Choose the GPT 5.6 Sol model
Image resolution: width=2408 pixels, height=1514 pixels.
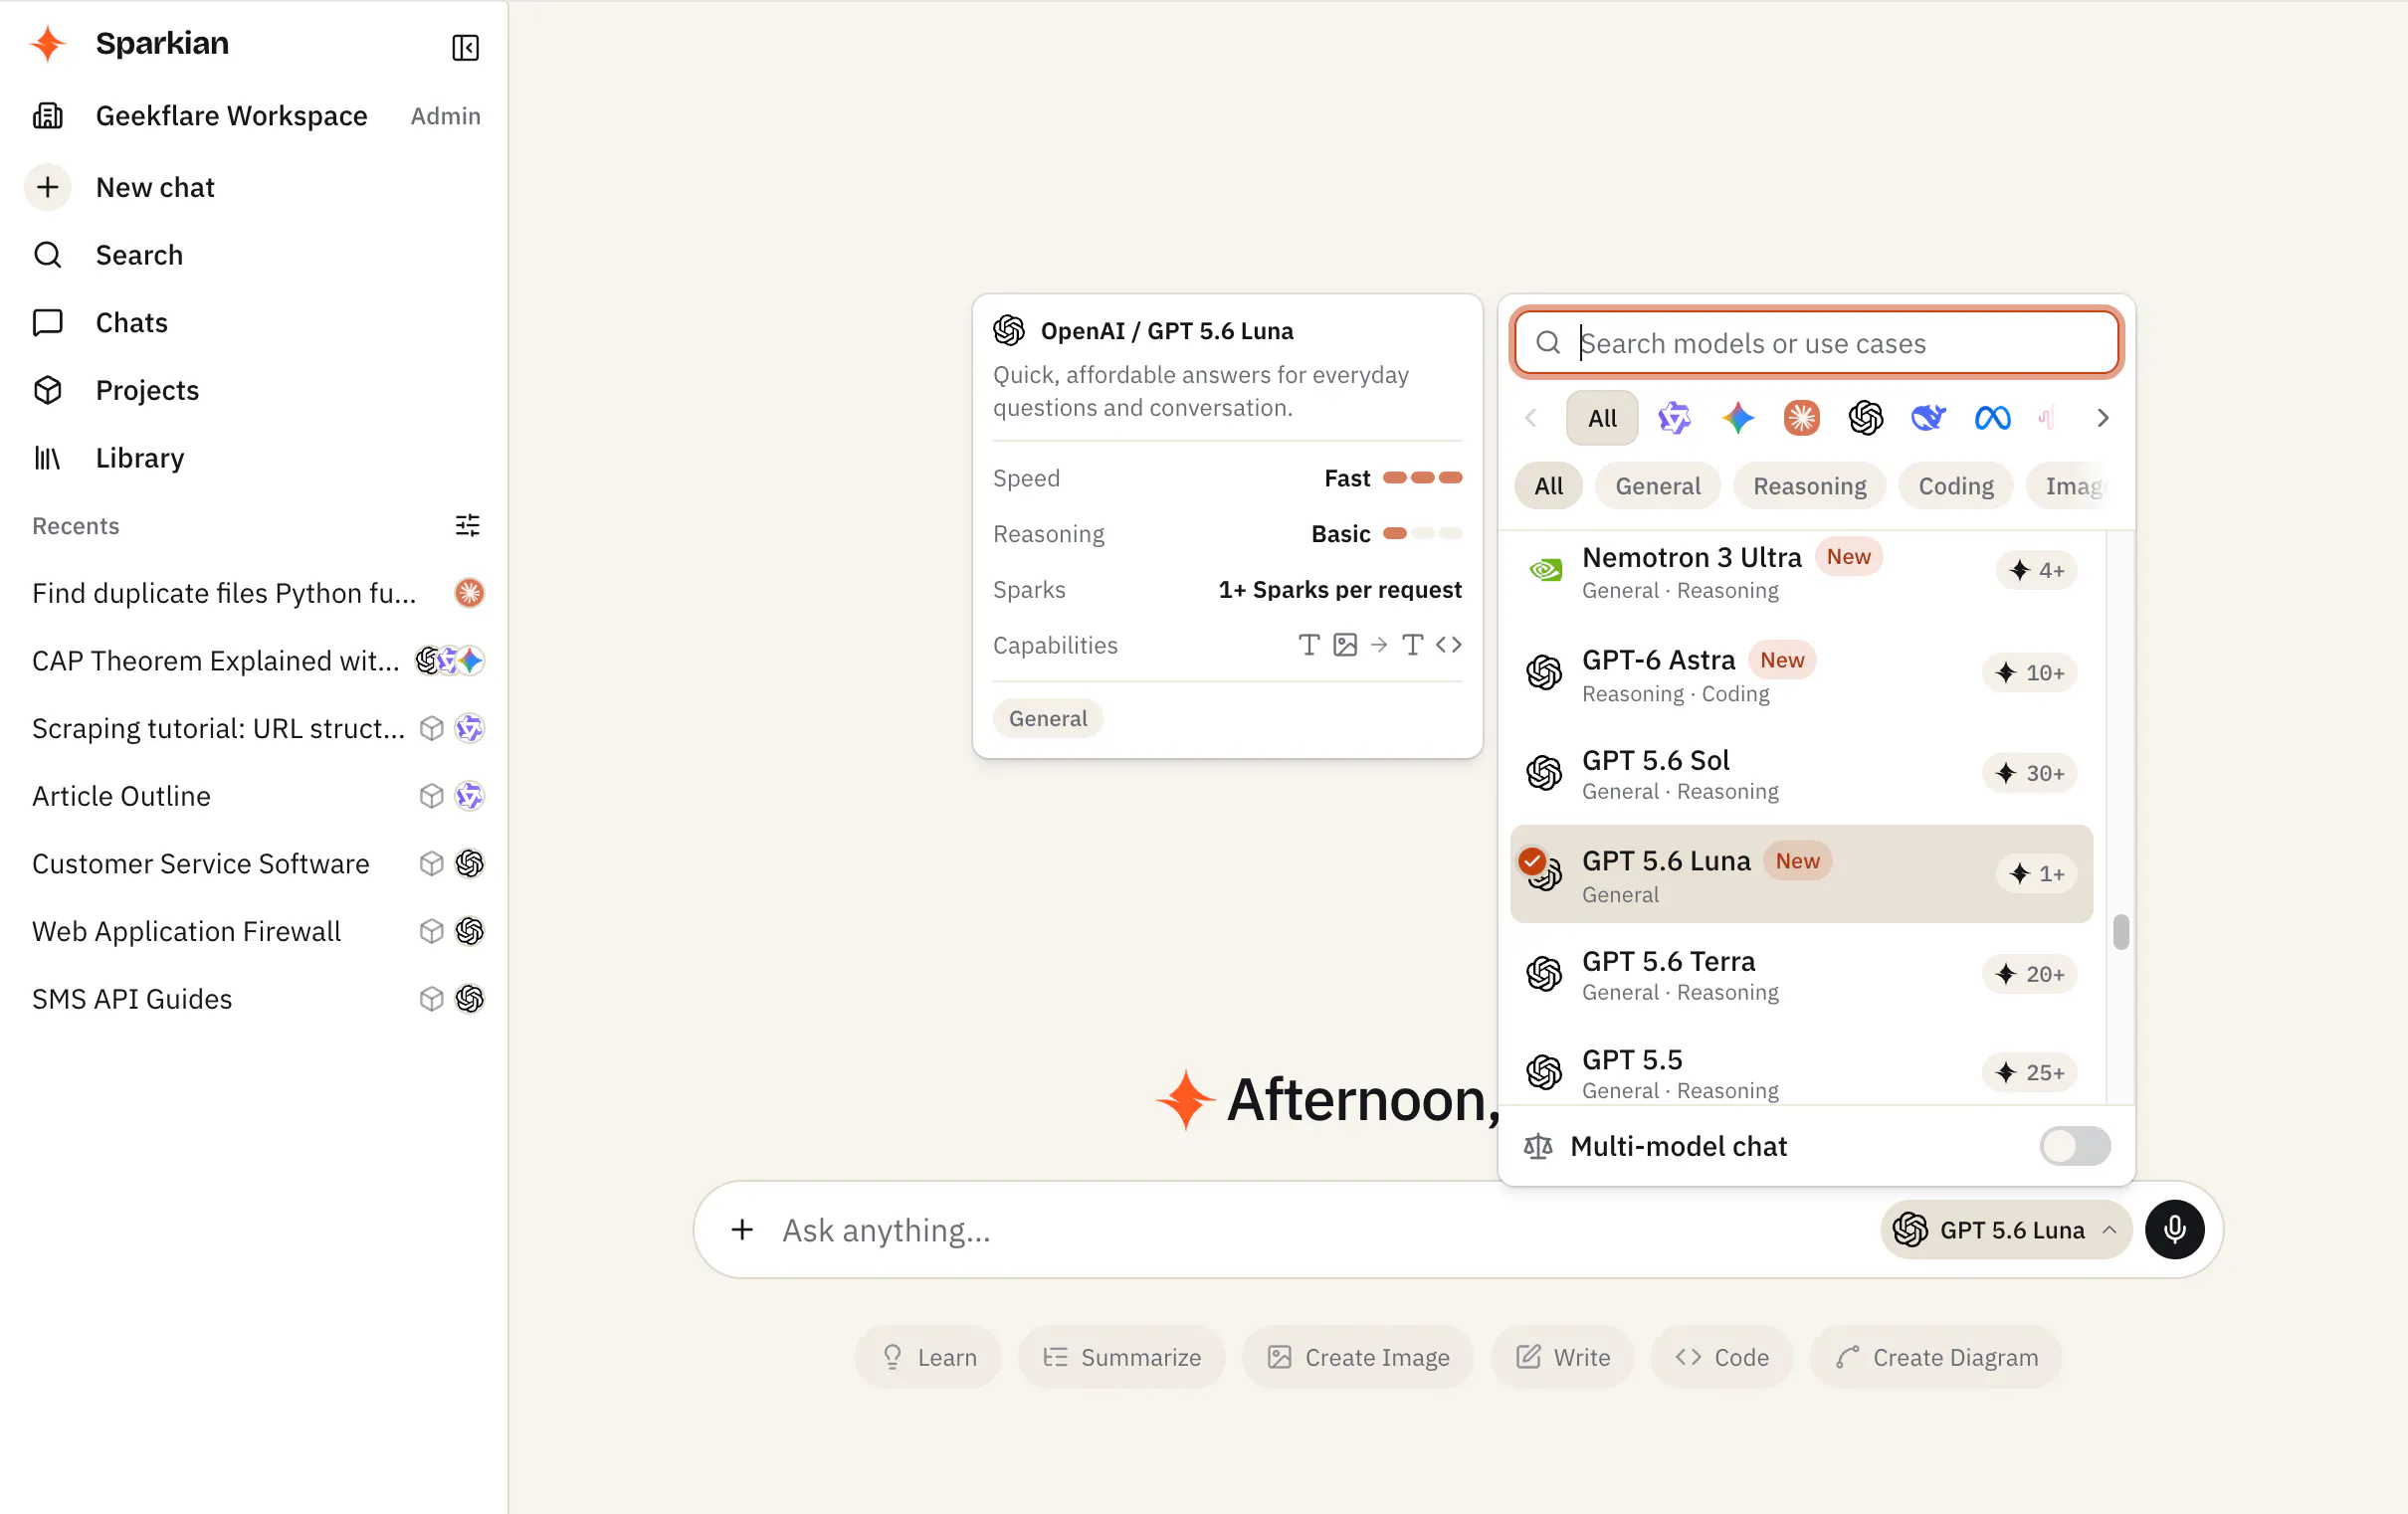coord(1801,774)
